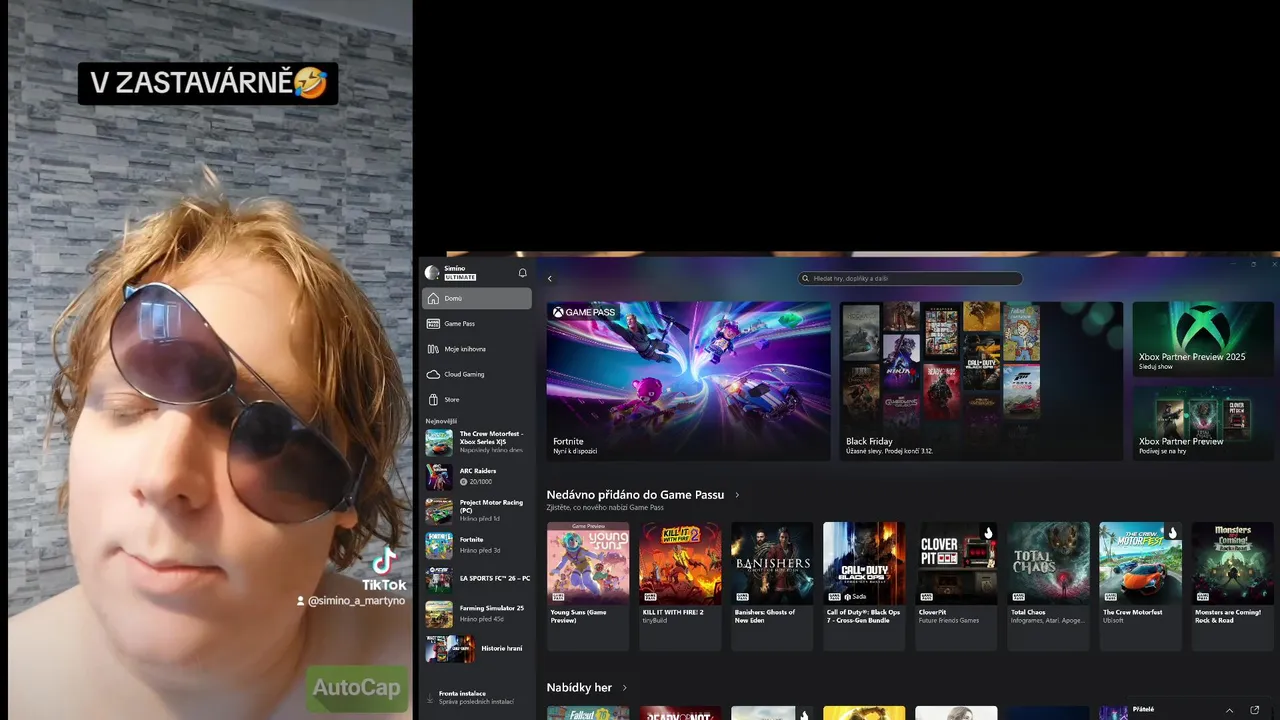Viewport: 1280px width, 720px height.
Task: Open The Crew Motorfest Xbox Series X|S recent entry
Action: [477, 442]
